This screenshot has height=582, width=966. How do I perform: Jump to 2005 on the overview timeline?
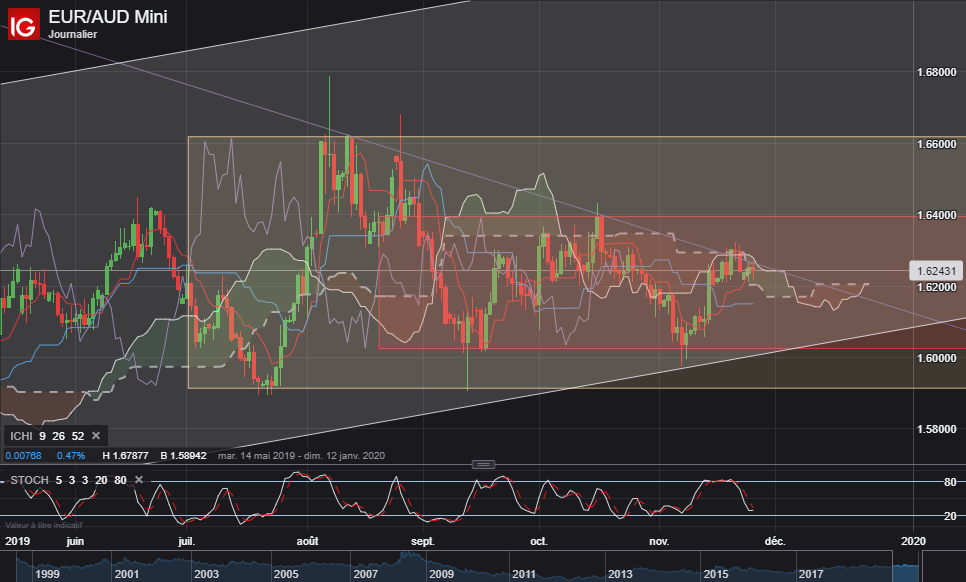[285, 574]
